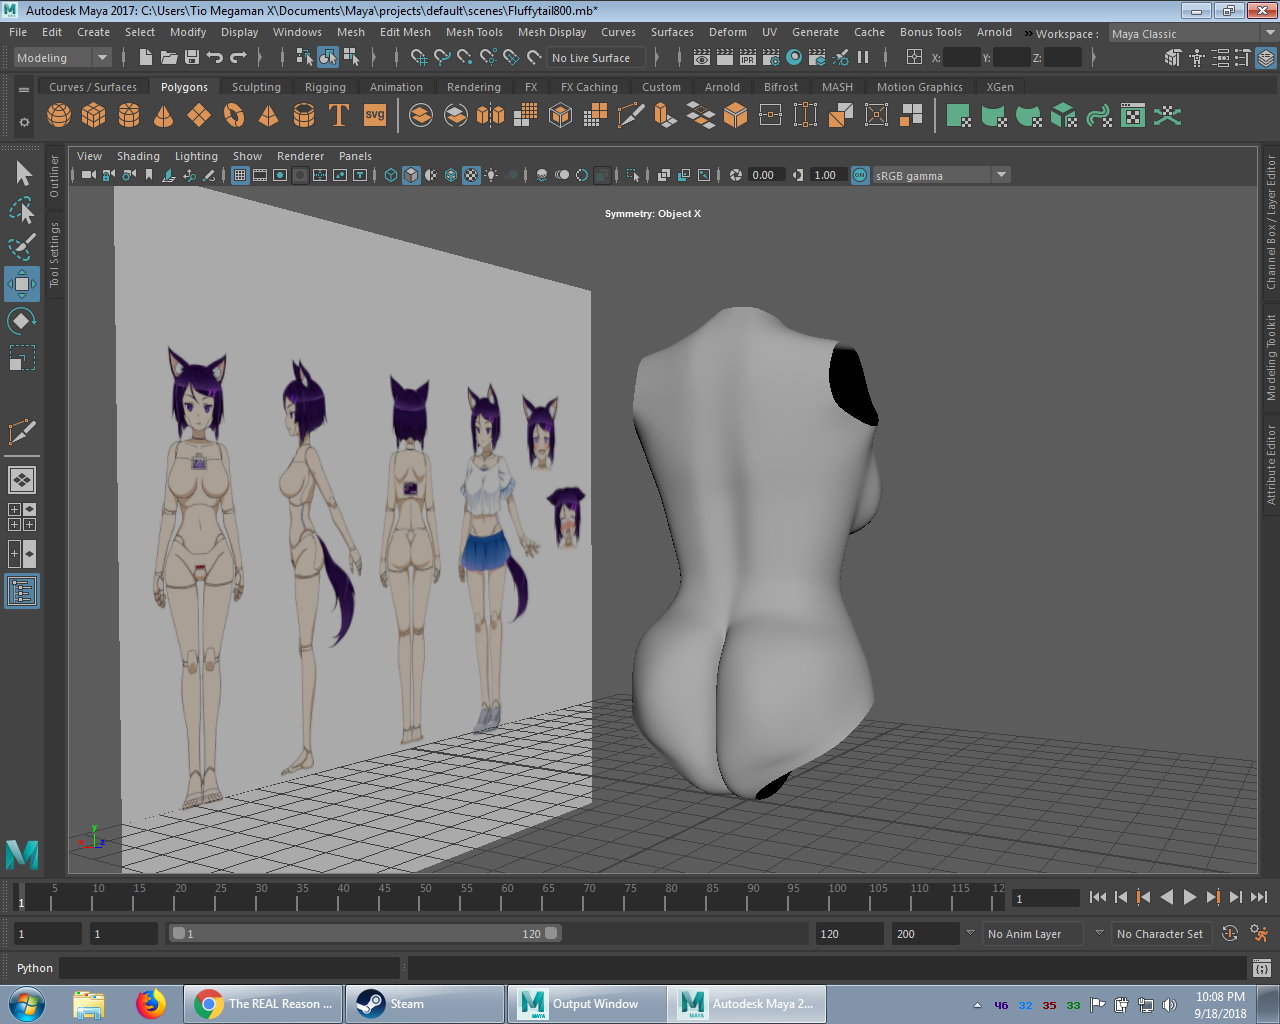Toggle textured display in viewport

(x=471, y=175)
